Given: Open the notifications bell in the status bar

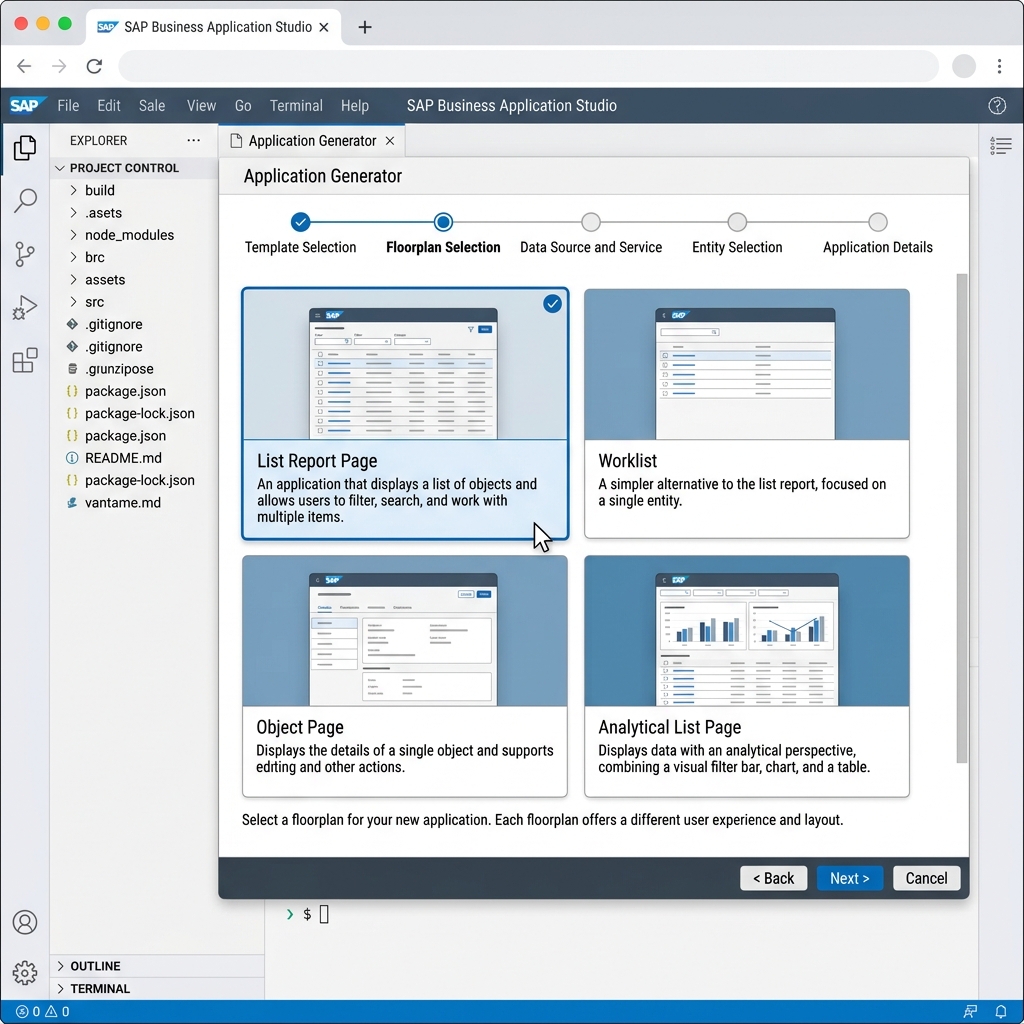Looking at the screenshot, I should (x=1000, y=1012).
